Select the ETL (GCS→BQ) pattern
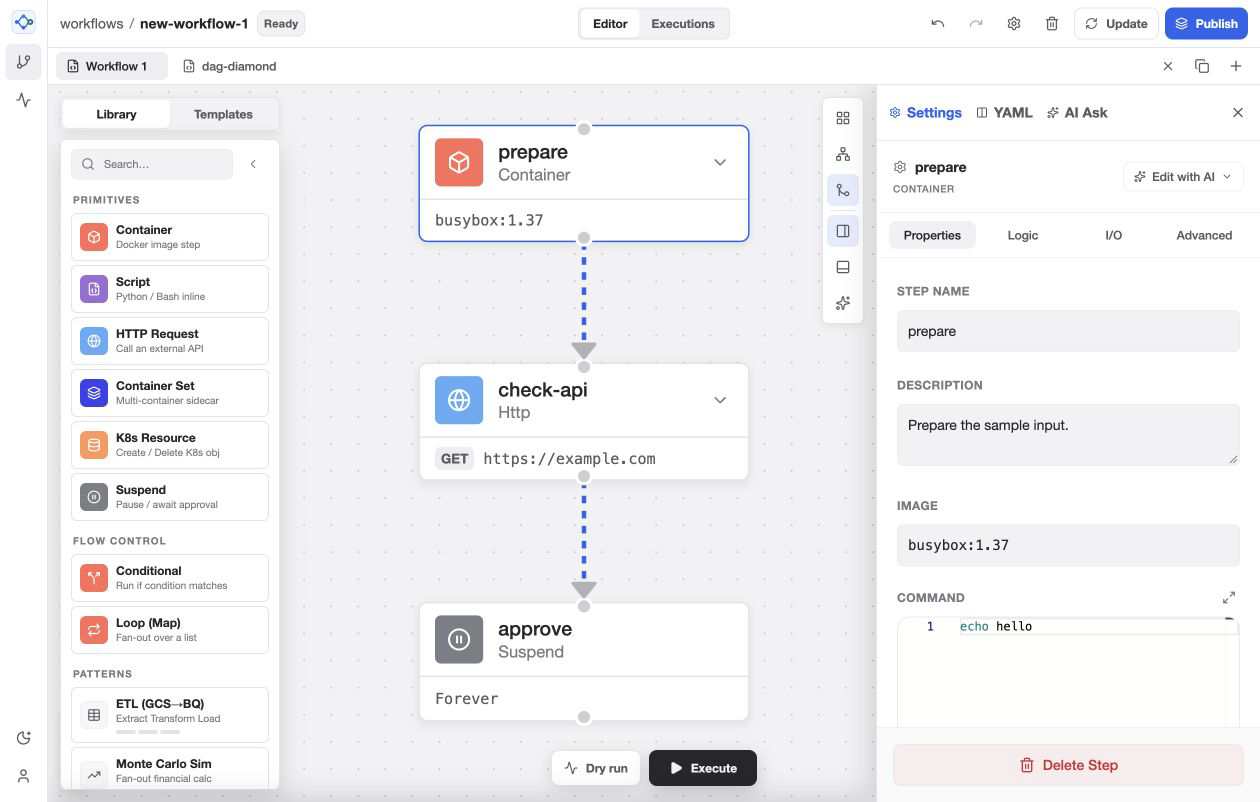Image resolution: width=1260 pixels, height=802 pixels. pyautogui.click(x=170, y=715)
